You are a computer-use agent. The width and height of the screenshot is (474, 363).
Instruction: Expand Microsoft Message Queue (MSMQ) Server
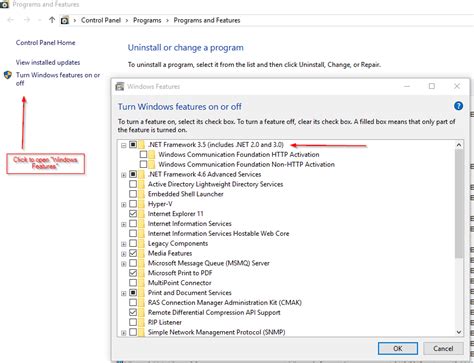tap(124, 264)
